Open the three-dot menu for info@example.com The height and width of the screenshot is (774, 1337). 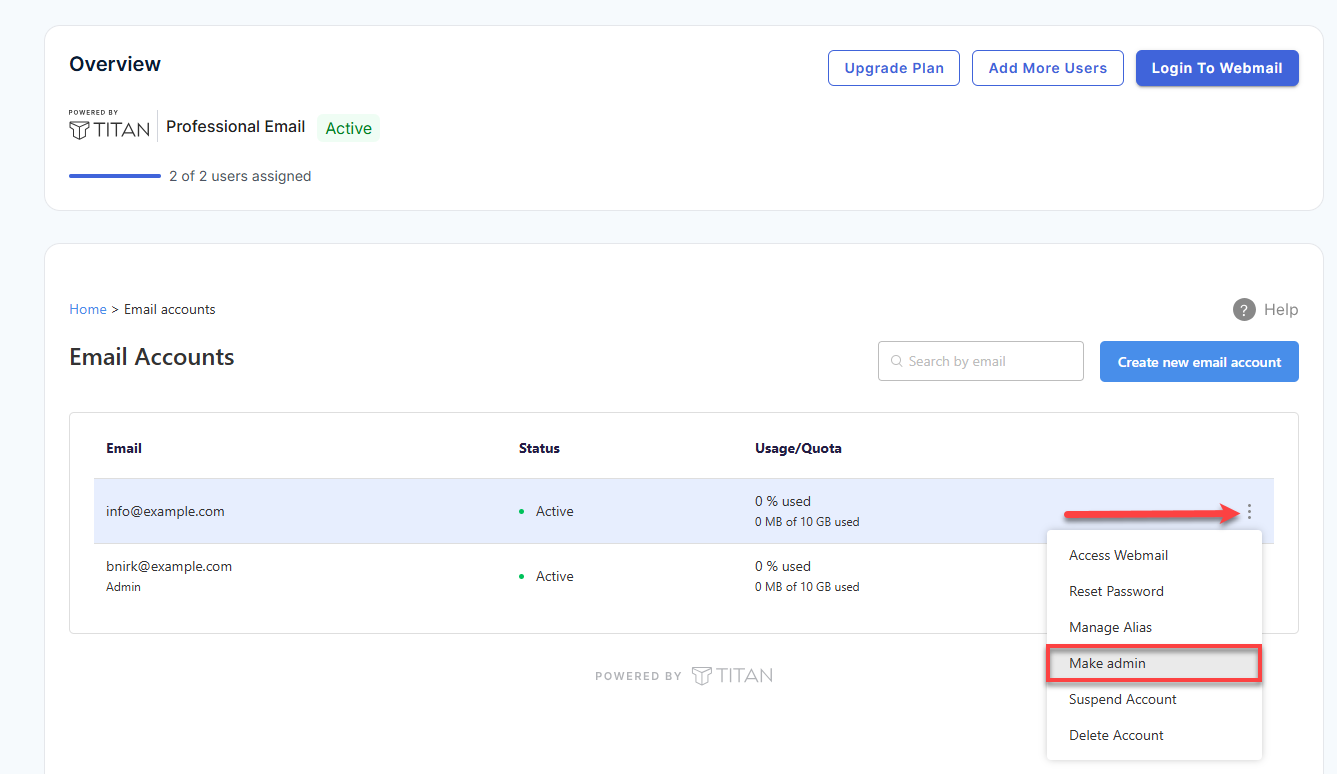coord(1249,512)
